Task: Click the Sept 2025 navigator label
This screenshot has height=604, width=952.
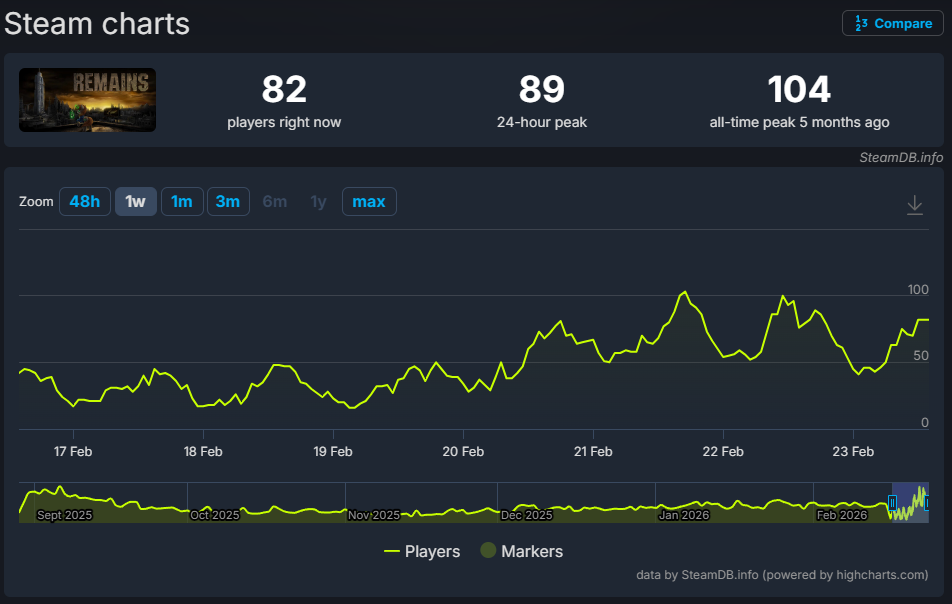Action: 64,515
